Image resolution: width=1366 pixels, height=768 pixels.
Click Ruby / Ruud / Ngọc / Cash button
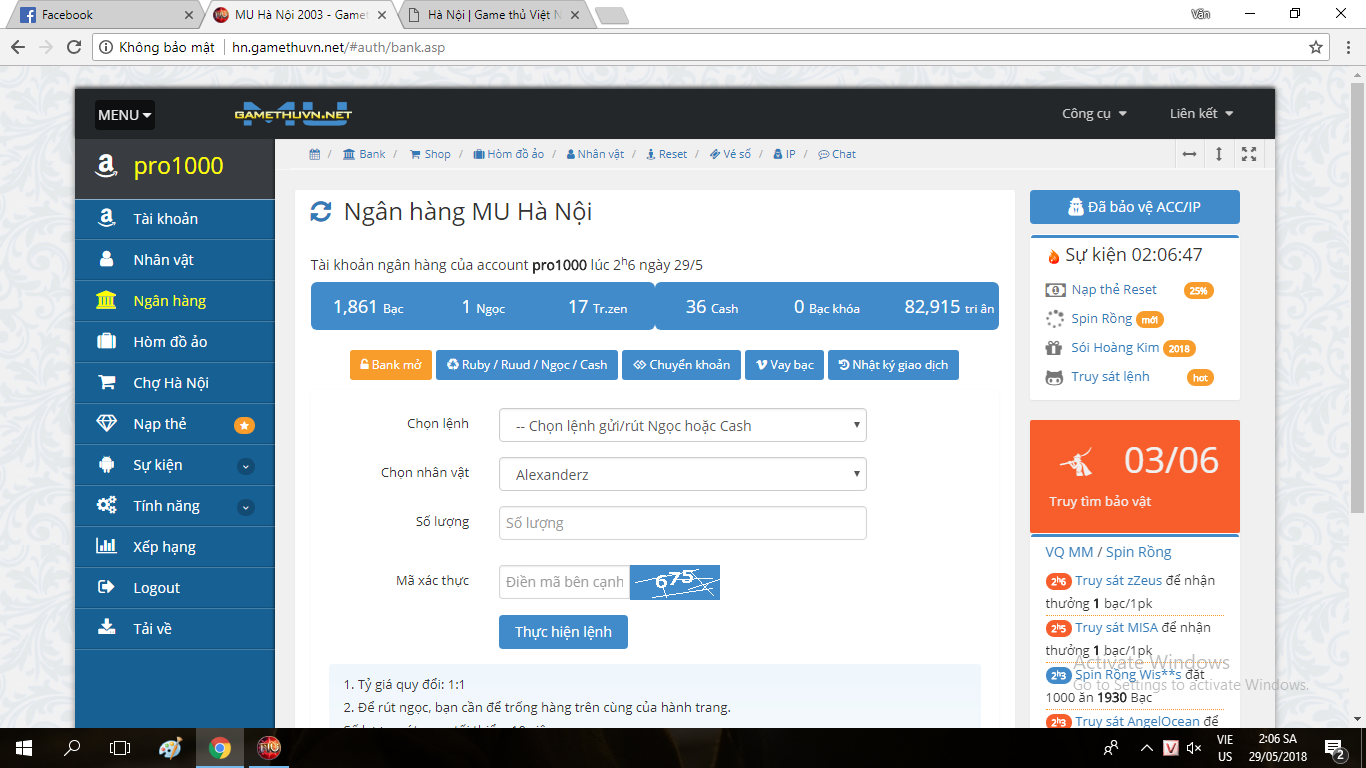(527, 365)
